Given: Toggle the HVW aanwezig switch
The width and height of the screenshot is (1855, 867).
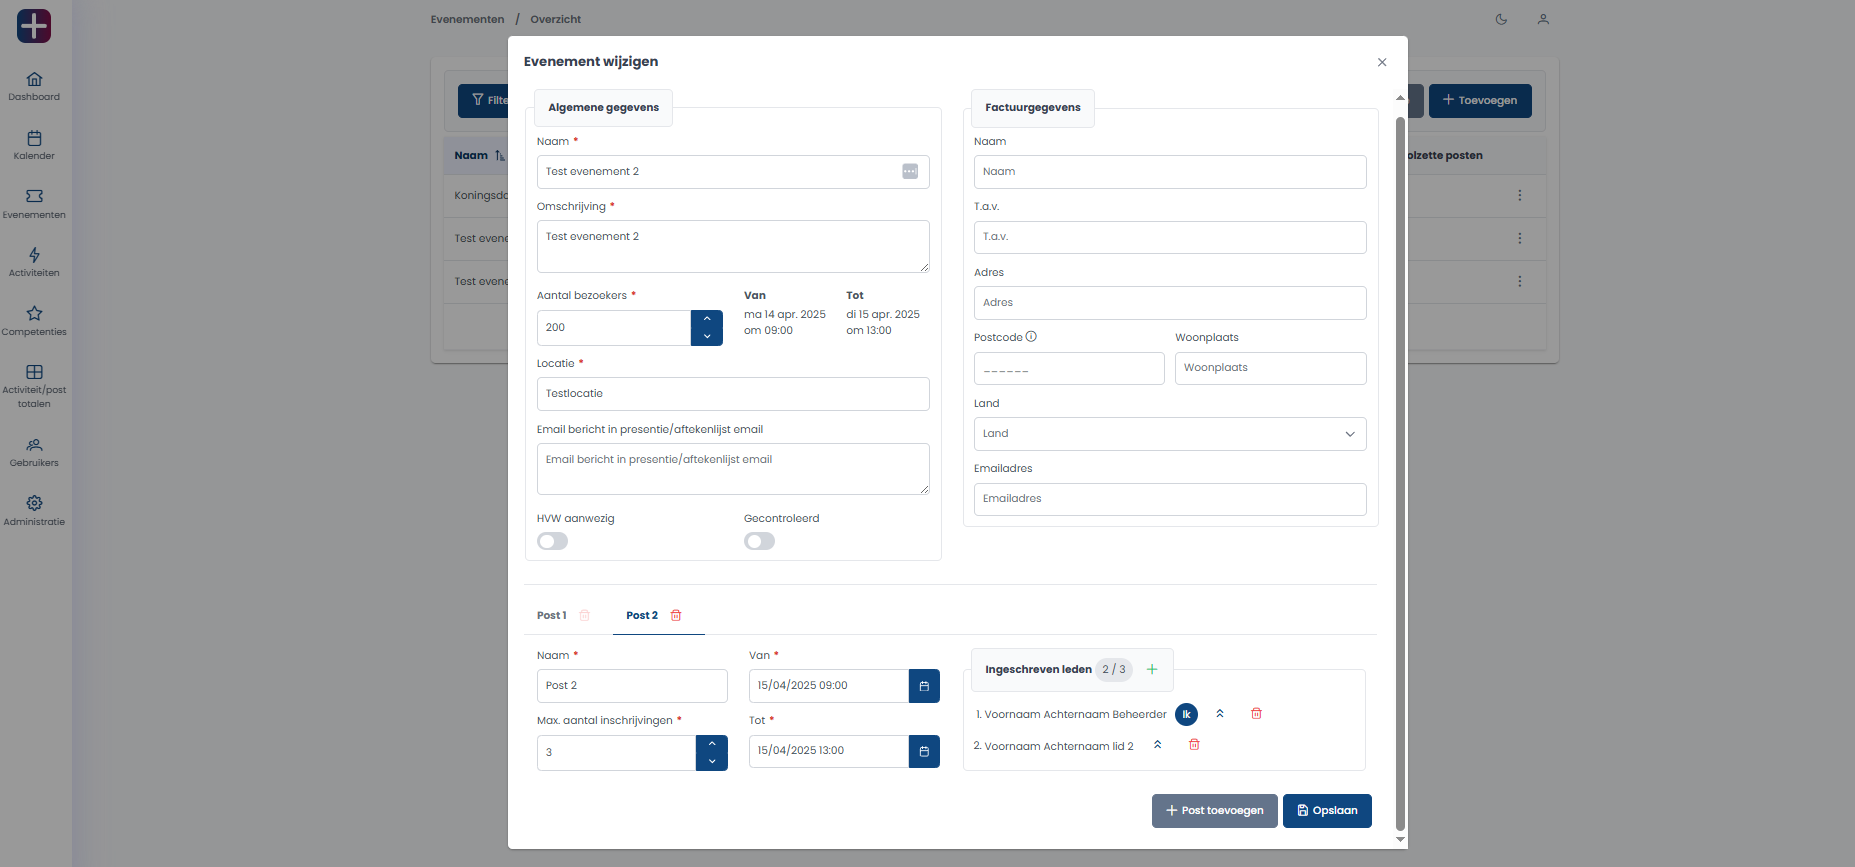Looking at the screenshot, I should click(553, 541).
